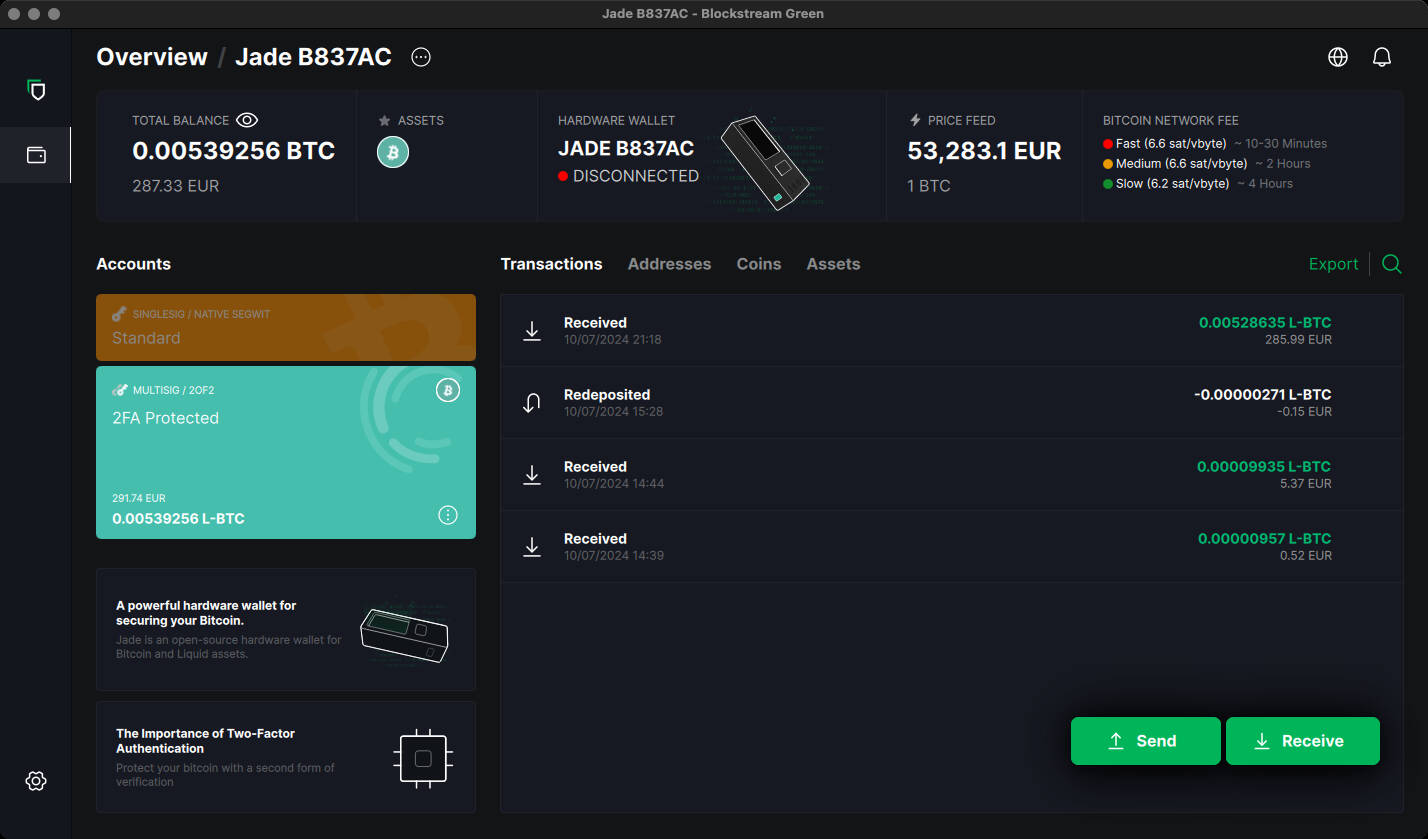
Task: Click Bitcoin badge on 2FA Protected card
Action: (x=448, y=390)
